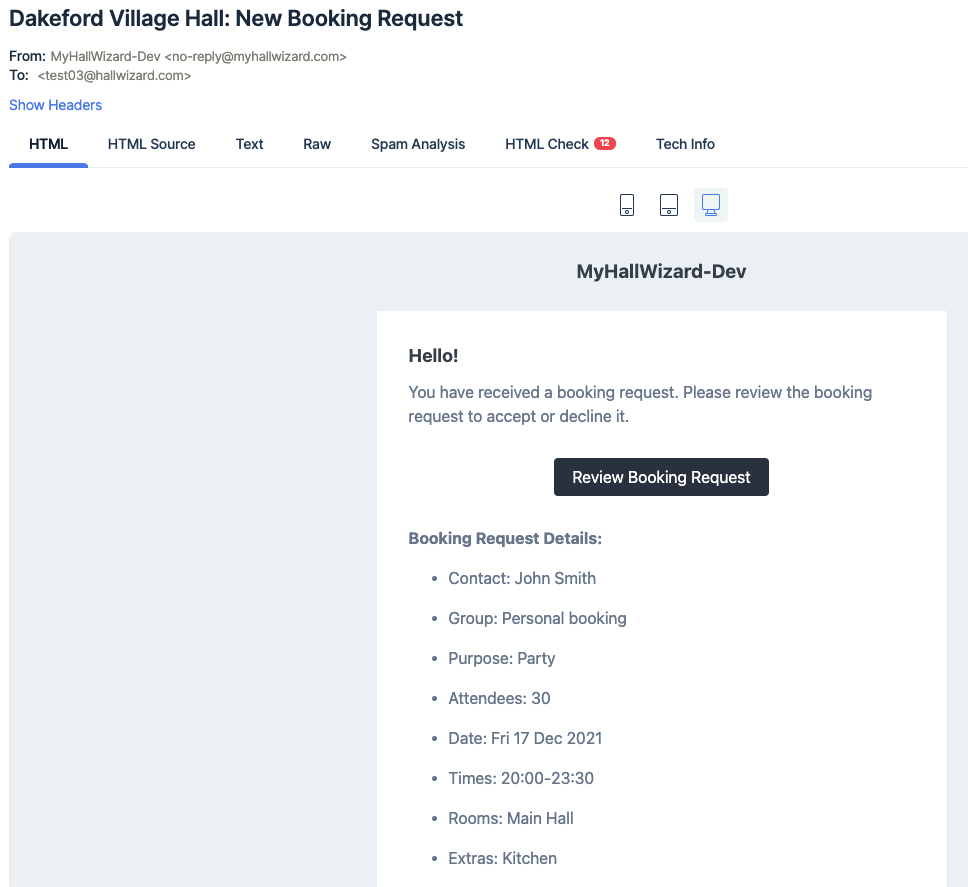Click the MyHallWizard-Dev email header

[x=661, y=272]
